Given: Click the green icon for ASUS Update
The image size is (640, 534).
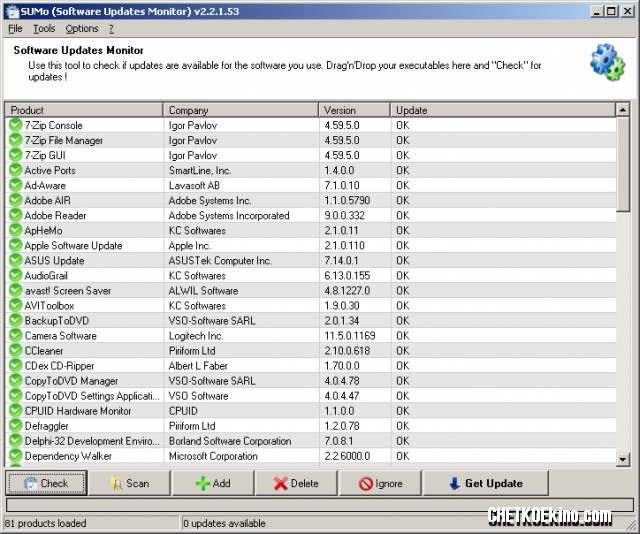Looking at the screenshot, I should coord(16,260).
